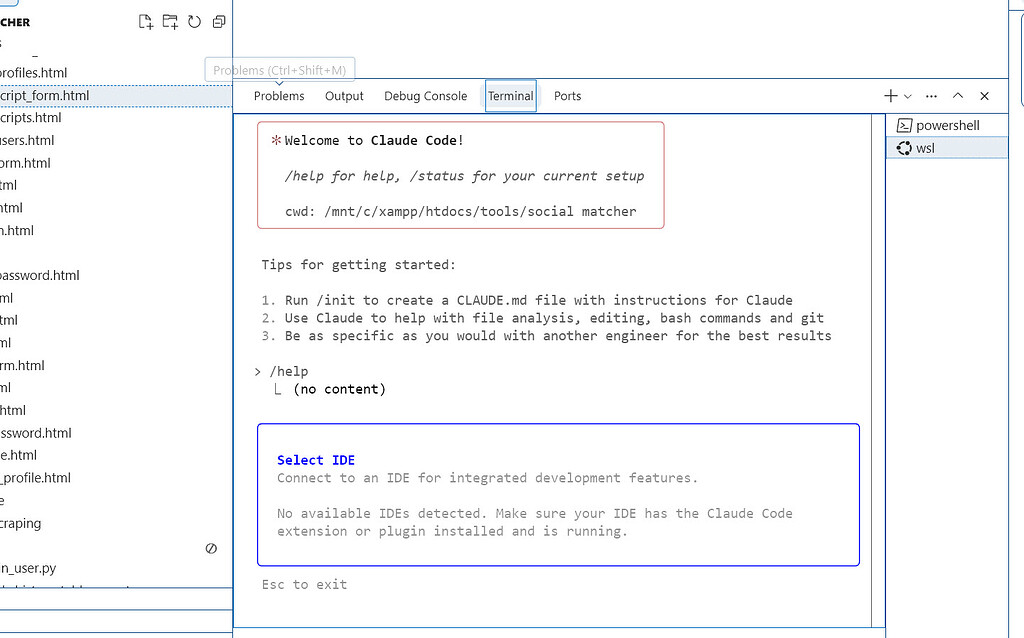
Task: Click the circle-slash icon near the scraping entry
Action: pyautogui.click(x=210, y=548)
